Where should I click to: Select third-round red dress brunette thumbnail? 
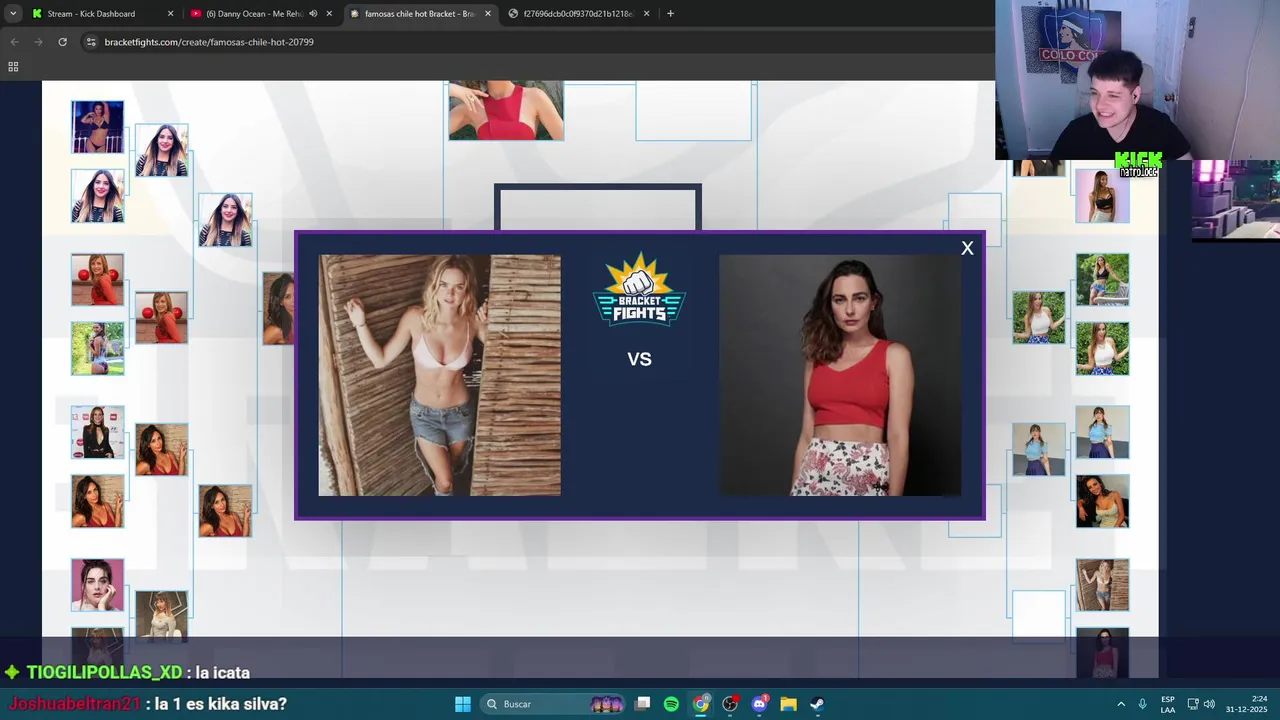click(x=225, y=511)
